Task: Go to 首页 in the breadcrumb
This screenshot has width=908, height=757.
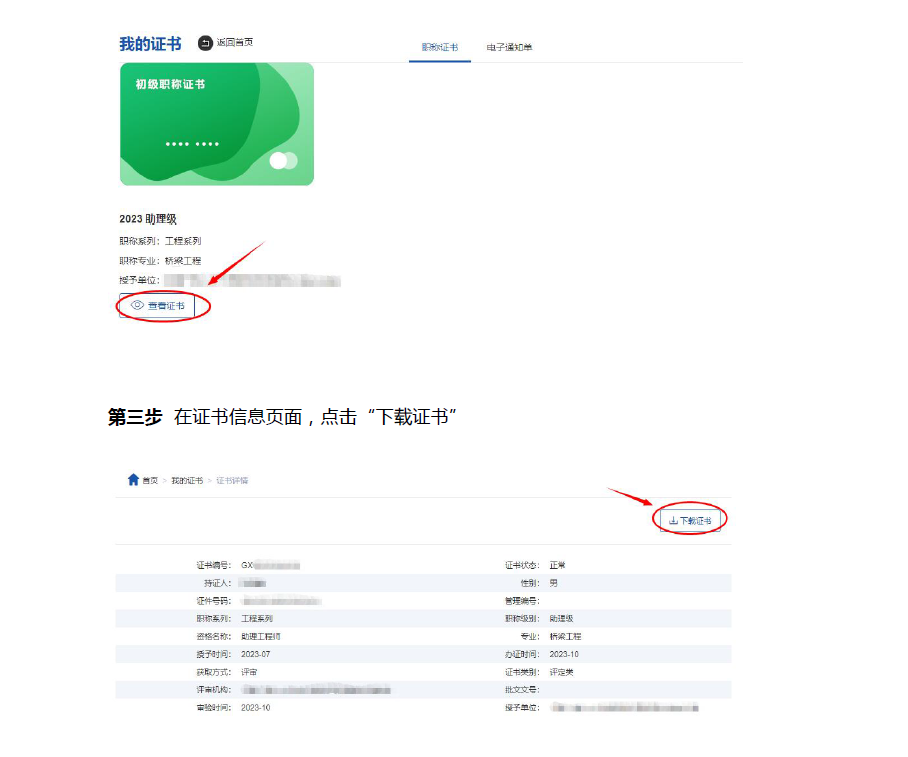Action: click(150, 481)
